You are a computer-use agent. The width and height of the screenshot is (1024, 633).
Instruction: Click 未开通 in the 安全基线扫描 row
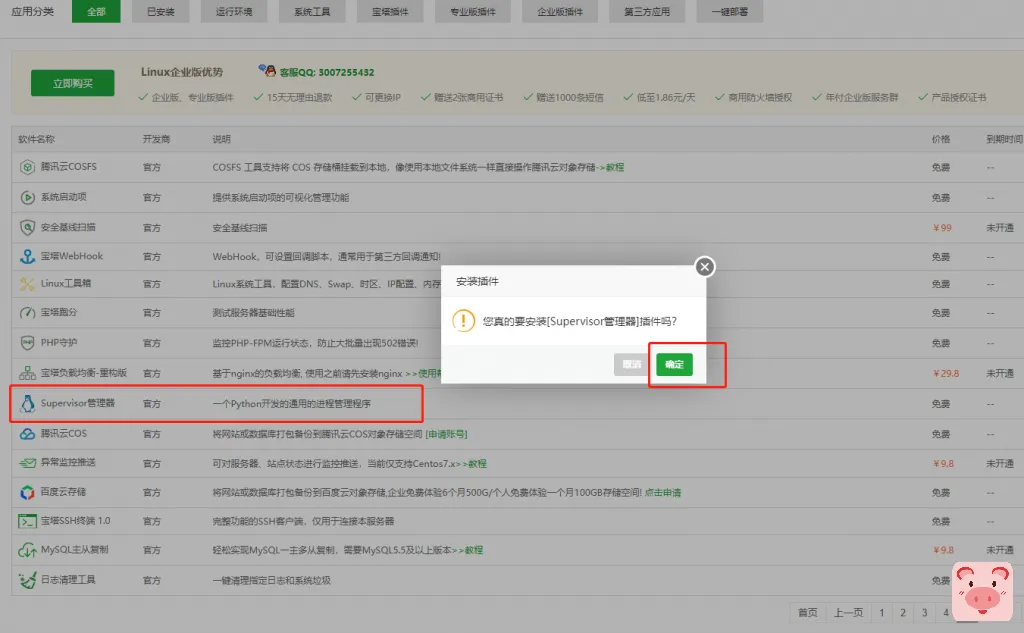[x=1000, y=227]
